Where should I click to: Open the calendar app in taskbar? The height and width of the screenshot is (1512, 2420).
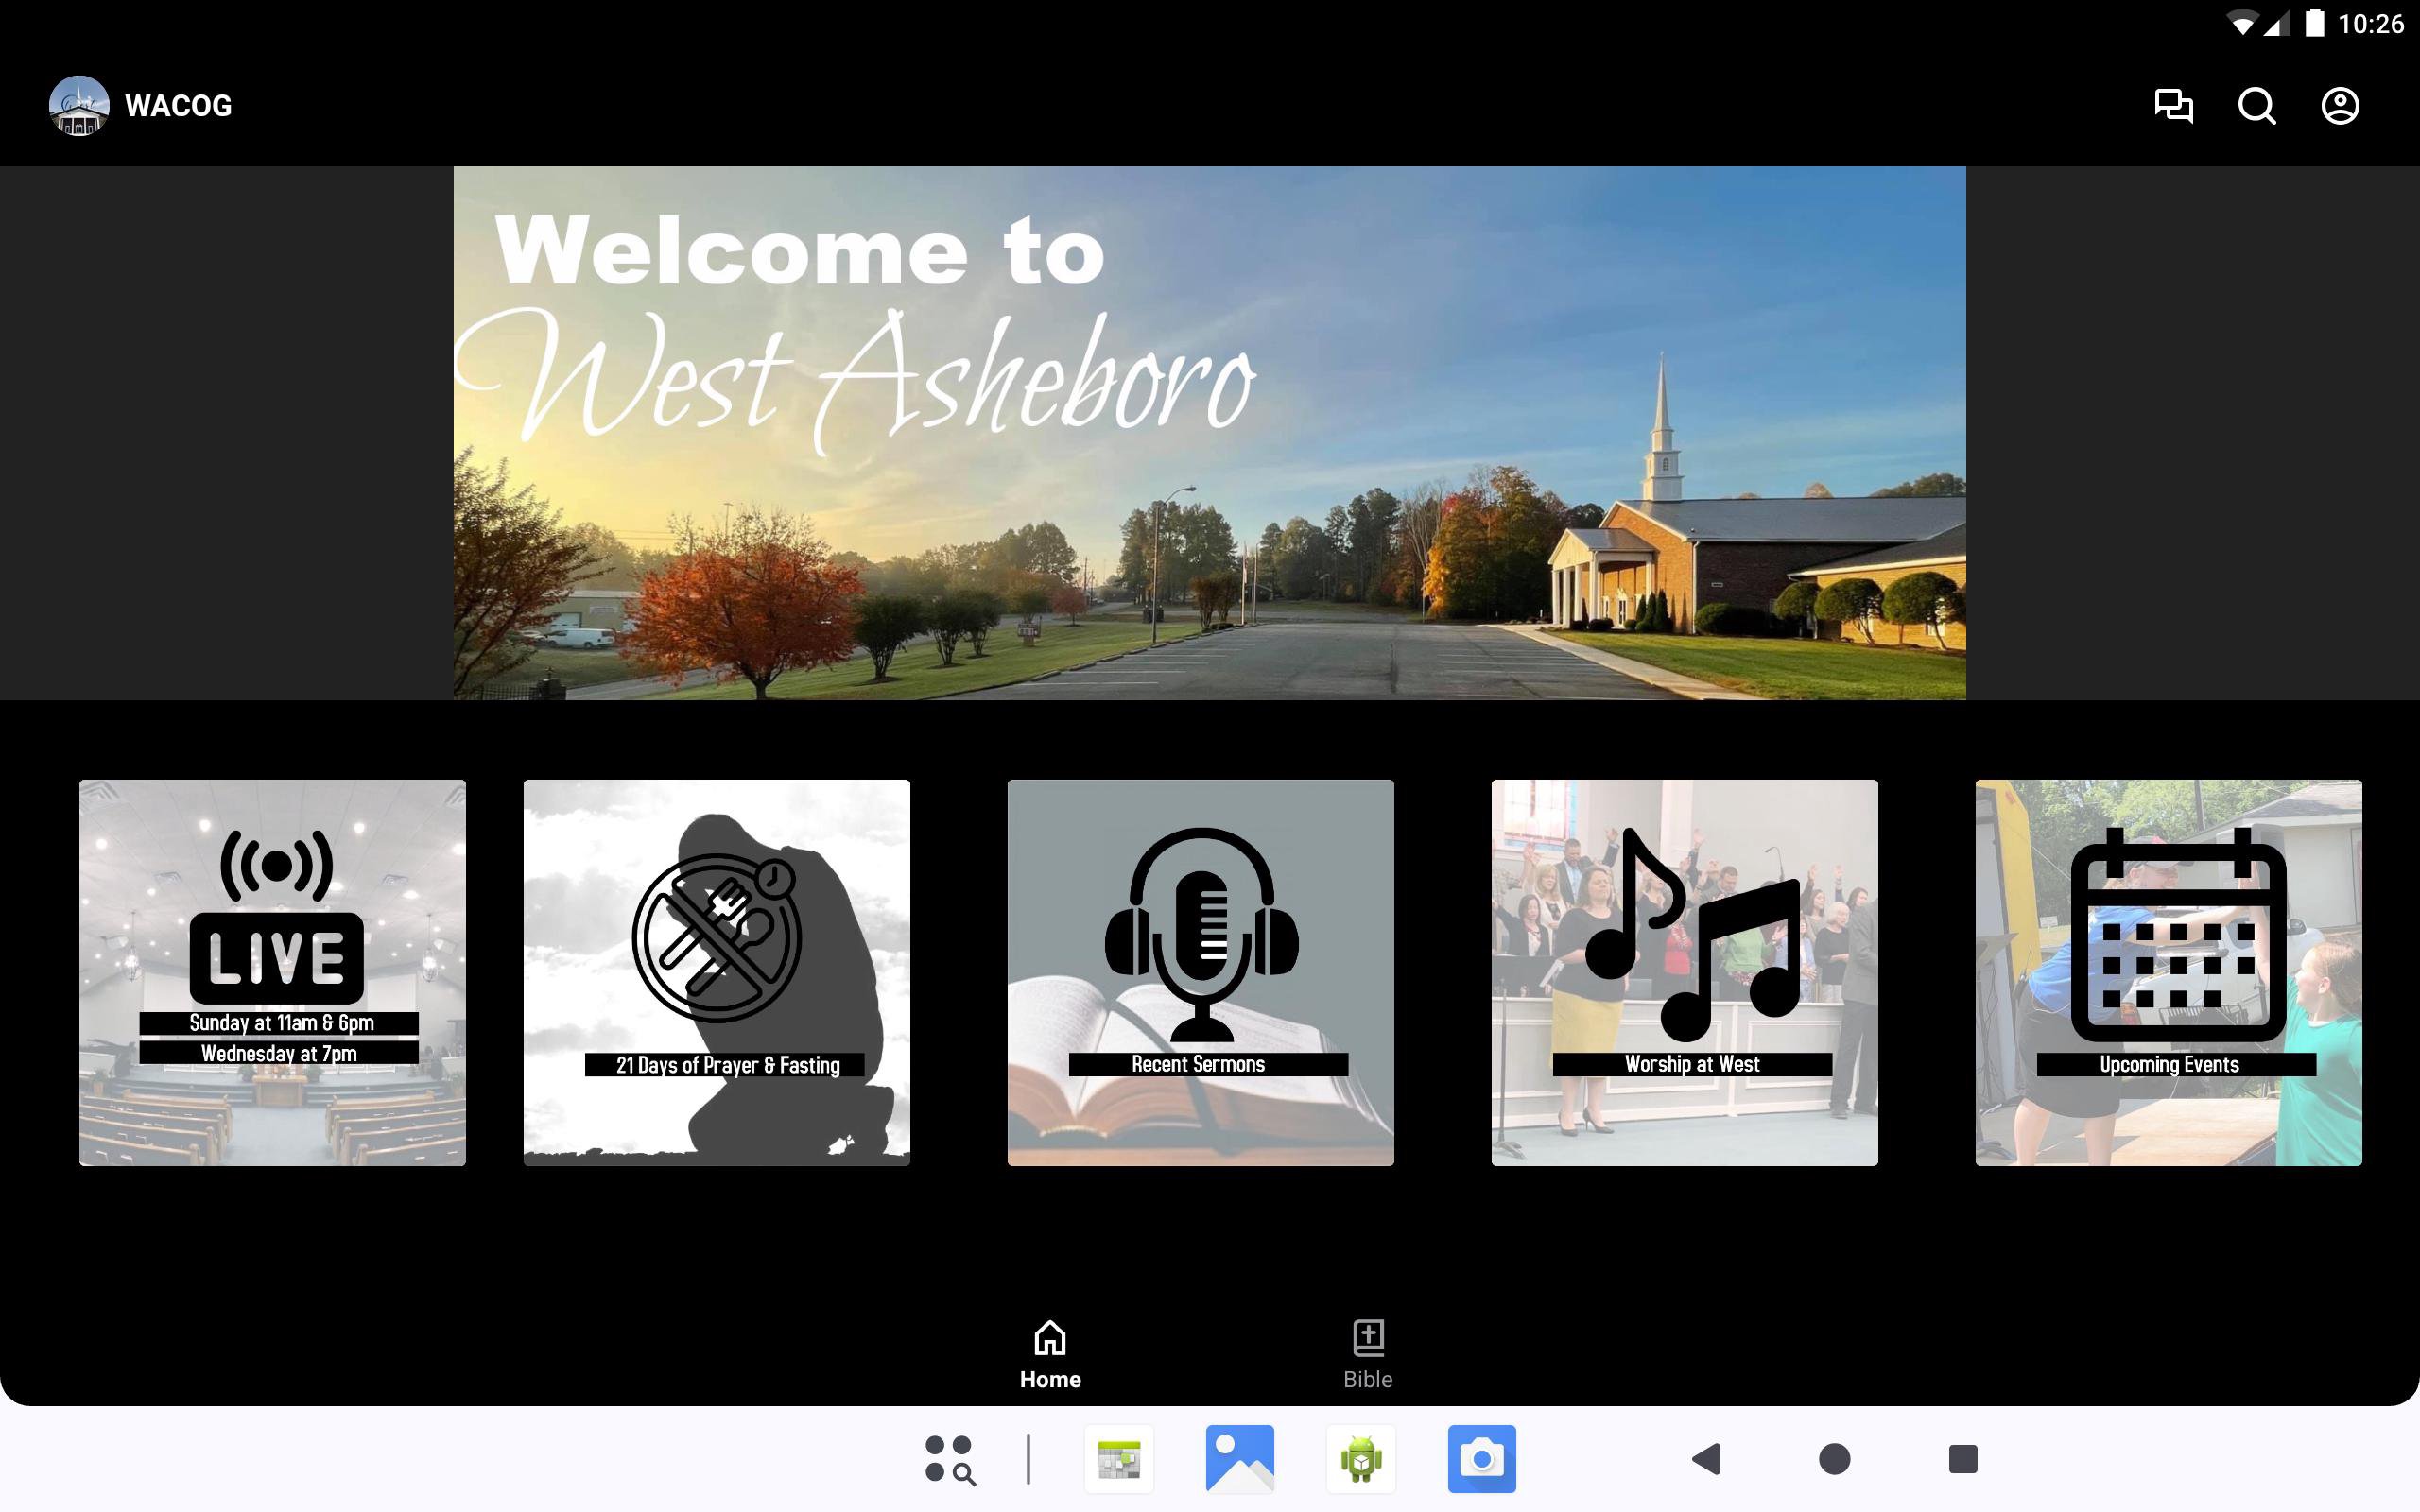(x=1119, y=1459)
